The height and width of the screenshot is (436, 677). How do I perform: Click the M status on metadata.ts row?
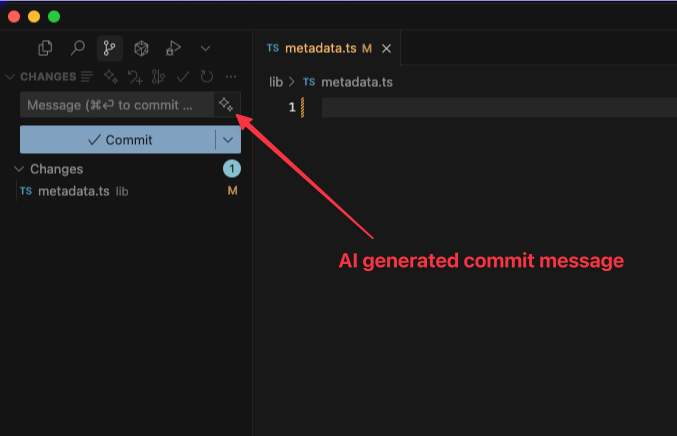(x=232, y=190)
